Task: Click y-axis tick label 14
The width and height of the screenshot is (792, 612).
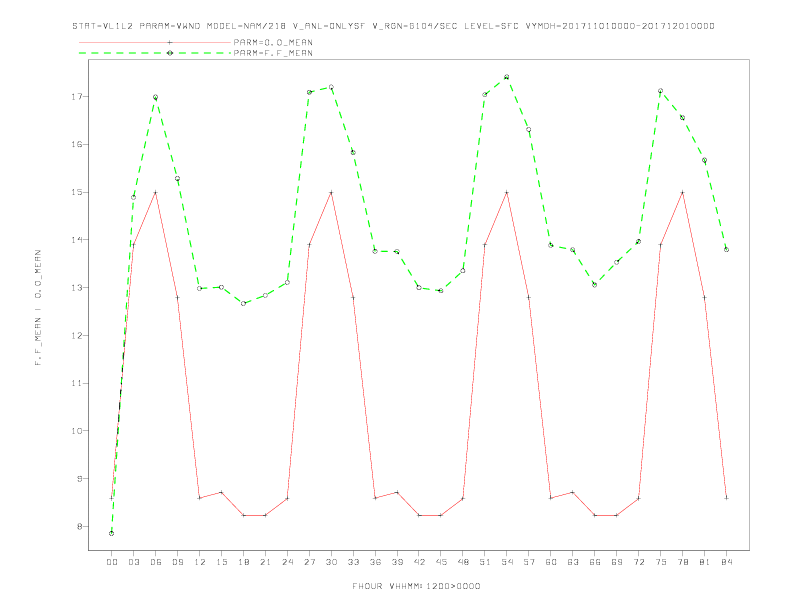Action: point(79,240)
